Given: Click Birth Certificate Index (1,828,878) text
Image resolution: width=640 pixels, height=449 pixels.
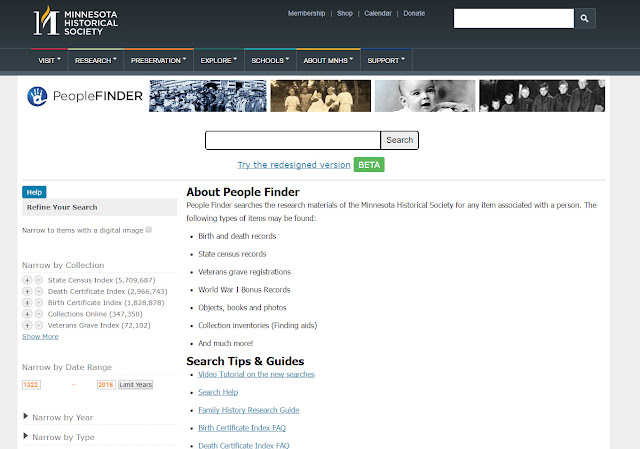Looking at the screenshot, I should pyautogui.click(x=106, y=302).
